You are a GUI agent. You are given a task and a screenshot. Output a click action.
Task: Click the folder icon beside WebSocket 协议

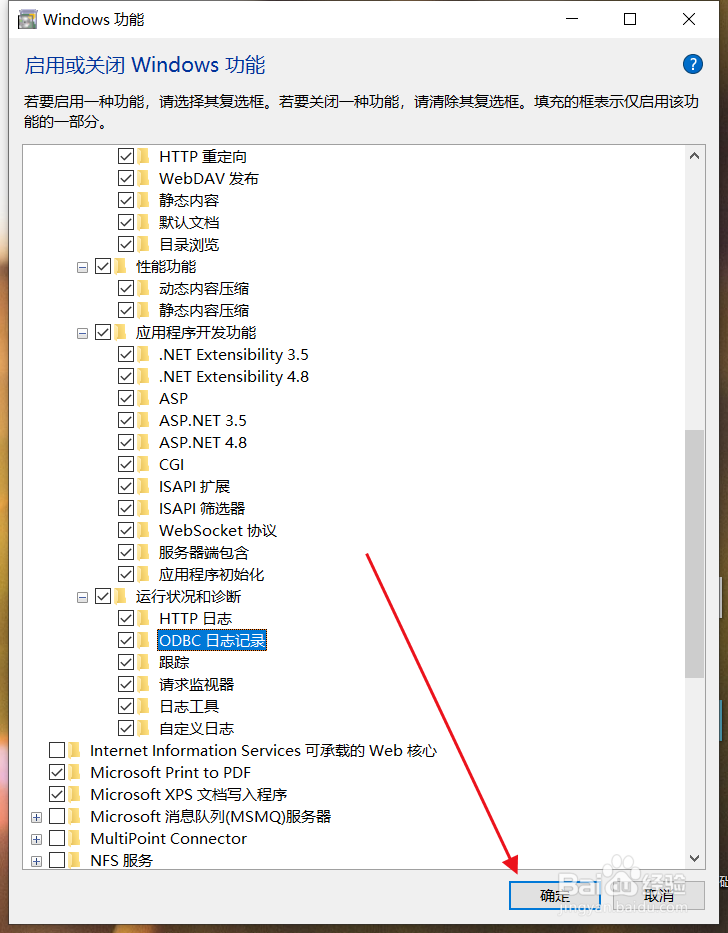click(143, 530)
